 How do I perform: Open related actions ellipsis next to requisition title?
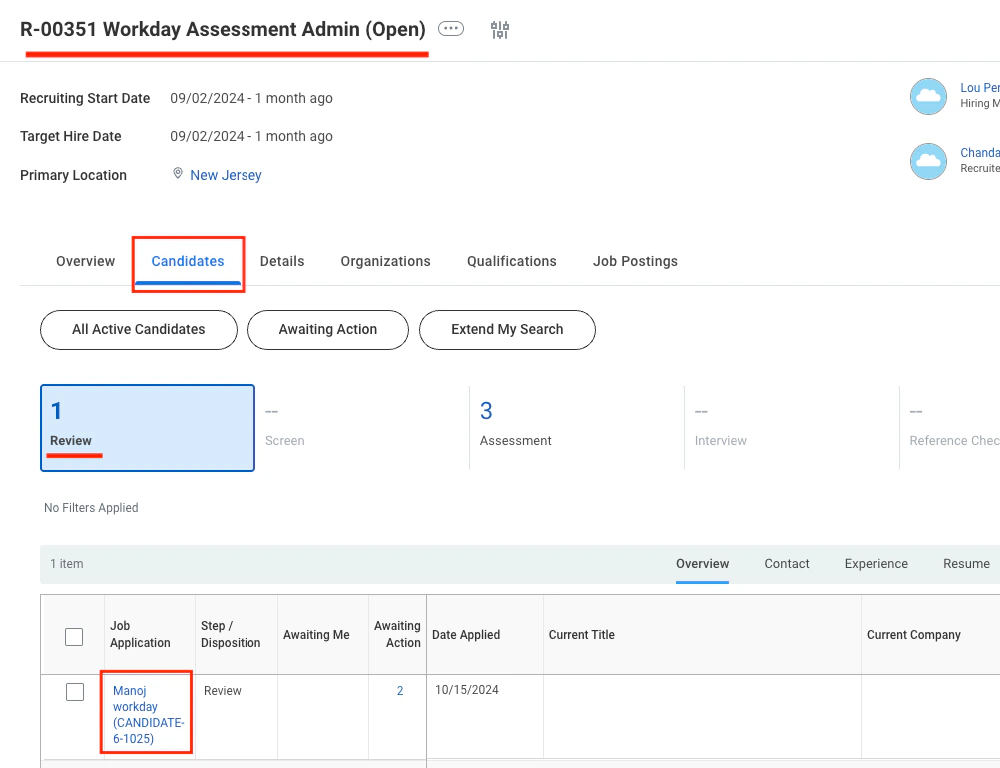(451, 29)
